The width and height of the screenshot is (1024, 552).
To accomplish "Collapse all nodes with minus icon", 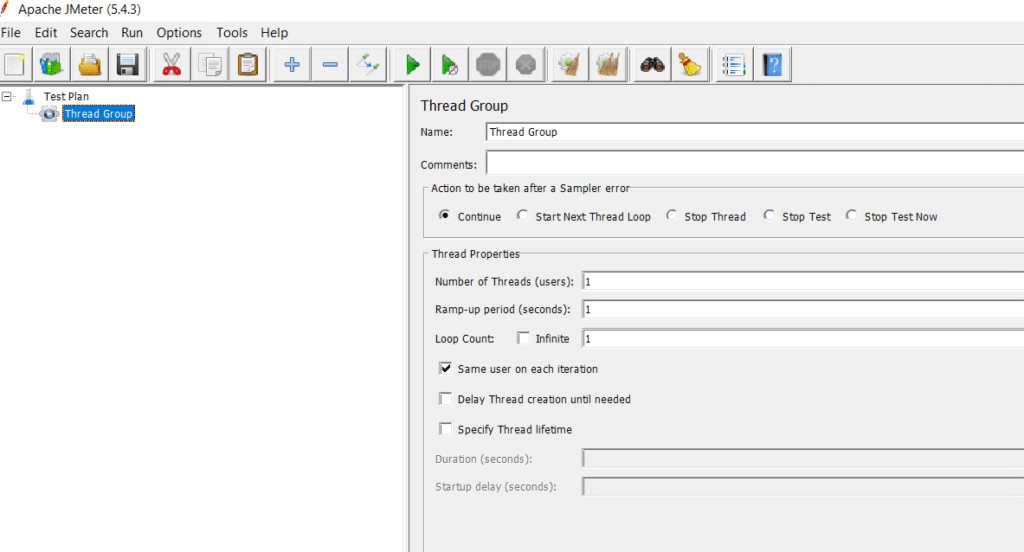I will pos(330,65).
